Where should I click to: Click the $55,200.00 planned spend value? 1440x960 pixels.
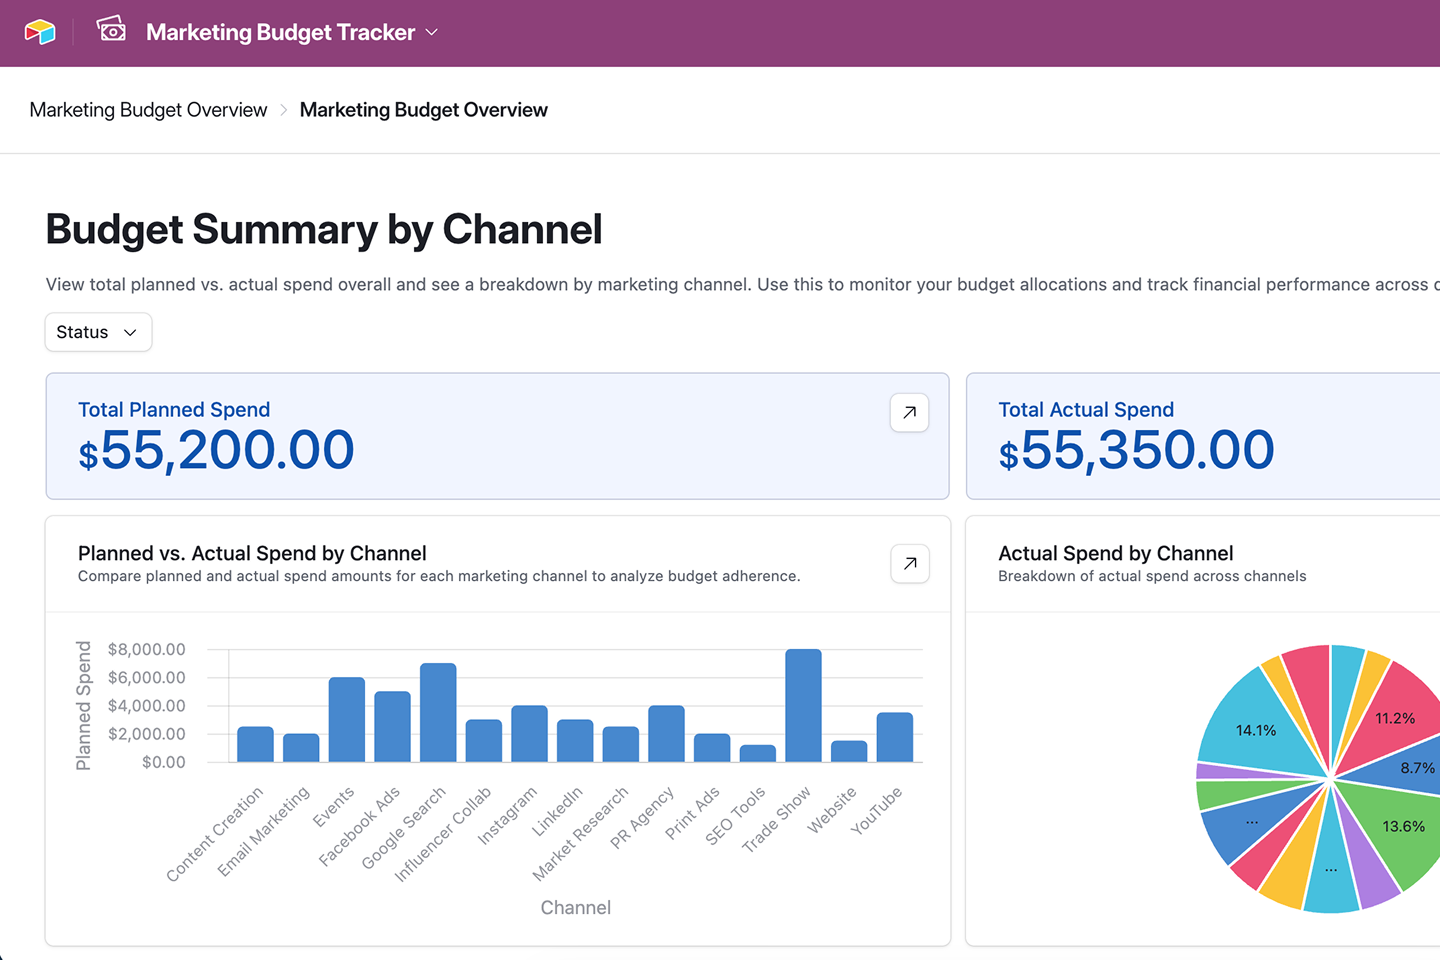tap(216, 450)
